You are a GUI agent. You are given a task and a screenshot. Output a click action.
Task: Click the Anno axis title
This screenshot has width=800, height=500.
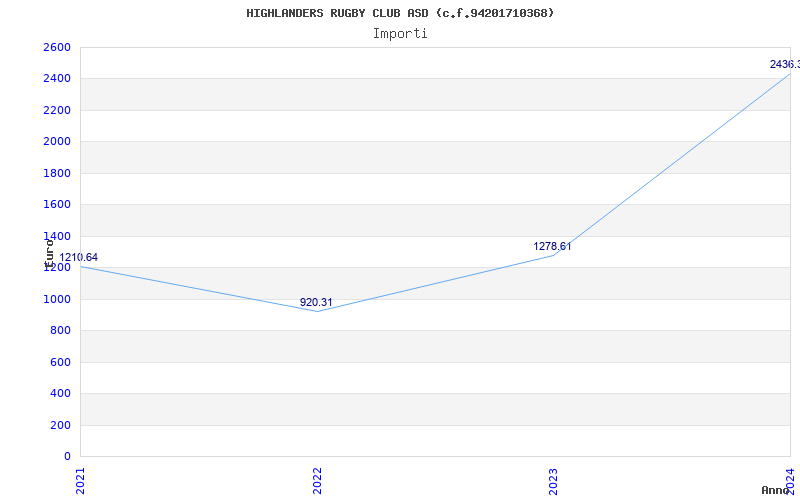775,491
